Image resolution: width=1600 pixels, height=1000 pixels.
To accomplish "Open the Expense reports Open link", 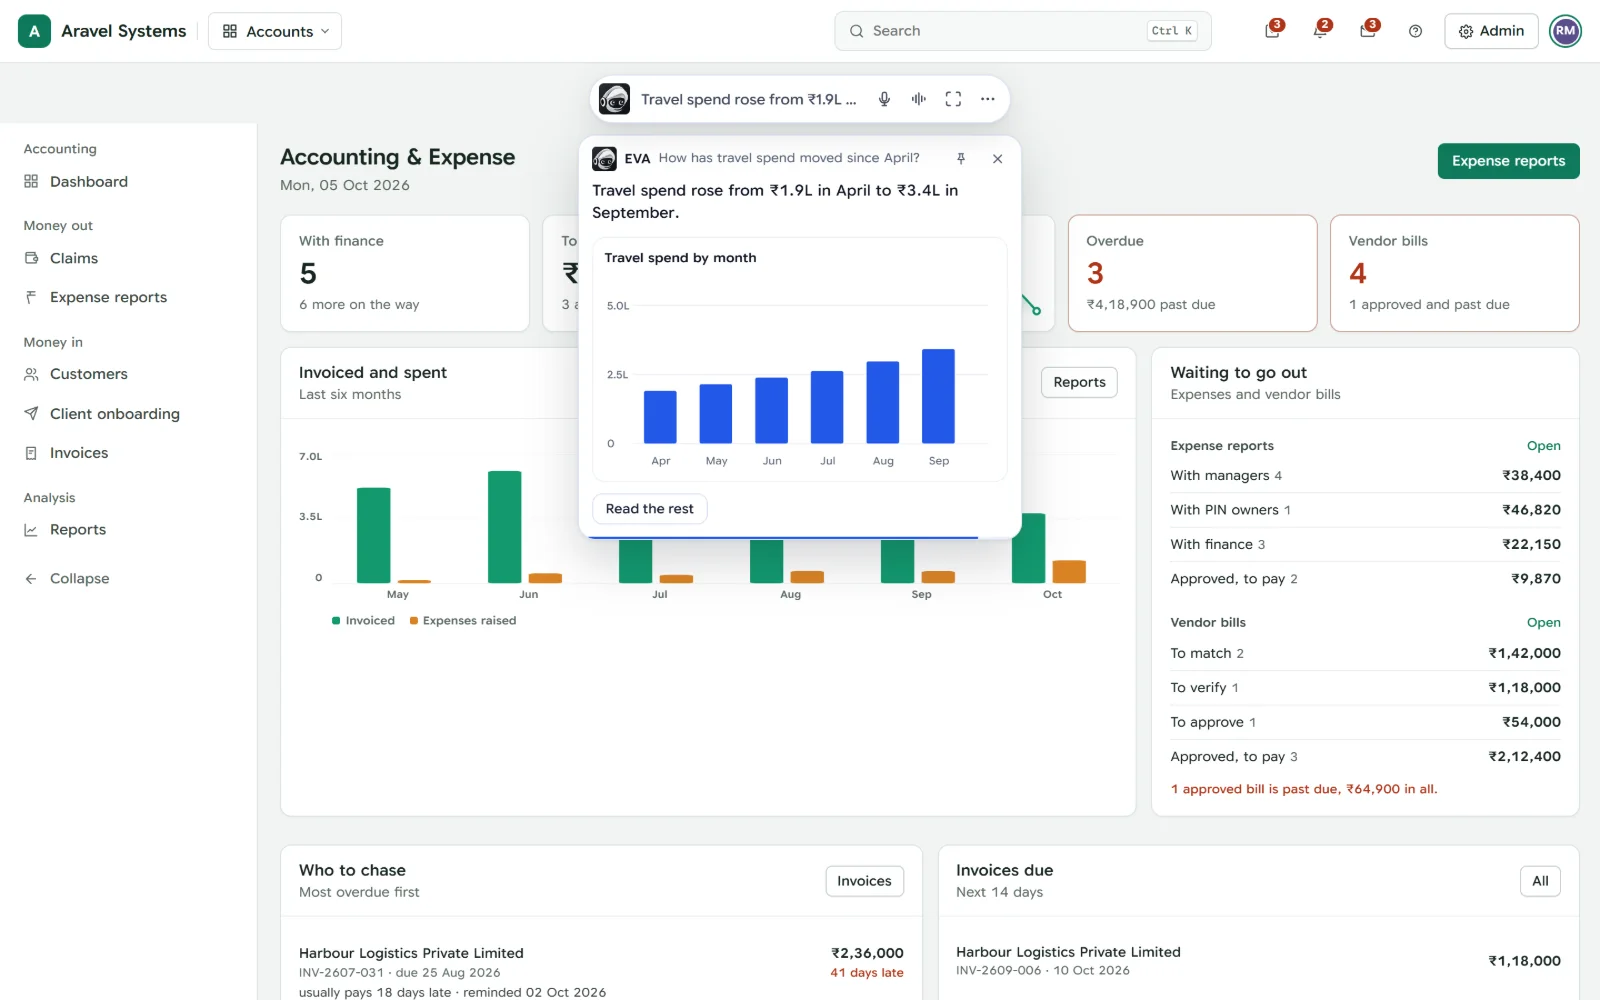I will (x=1543, y=446).
